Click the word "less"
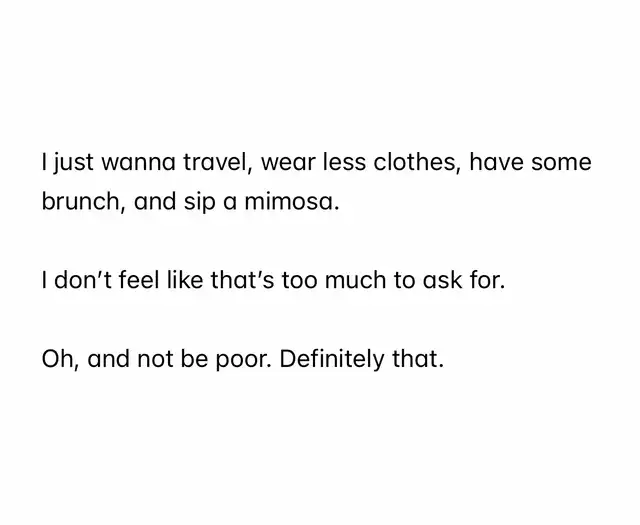The width and height of the screenshot is (640, 525). pos(346,162)
